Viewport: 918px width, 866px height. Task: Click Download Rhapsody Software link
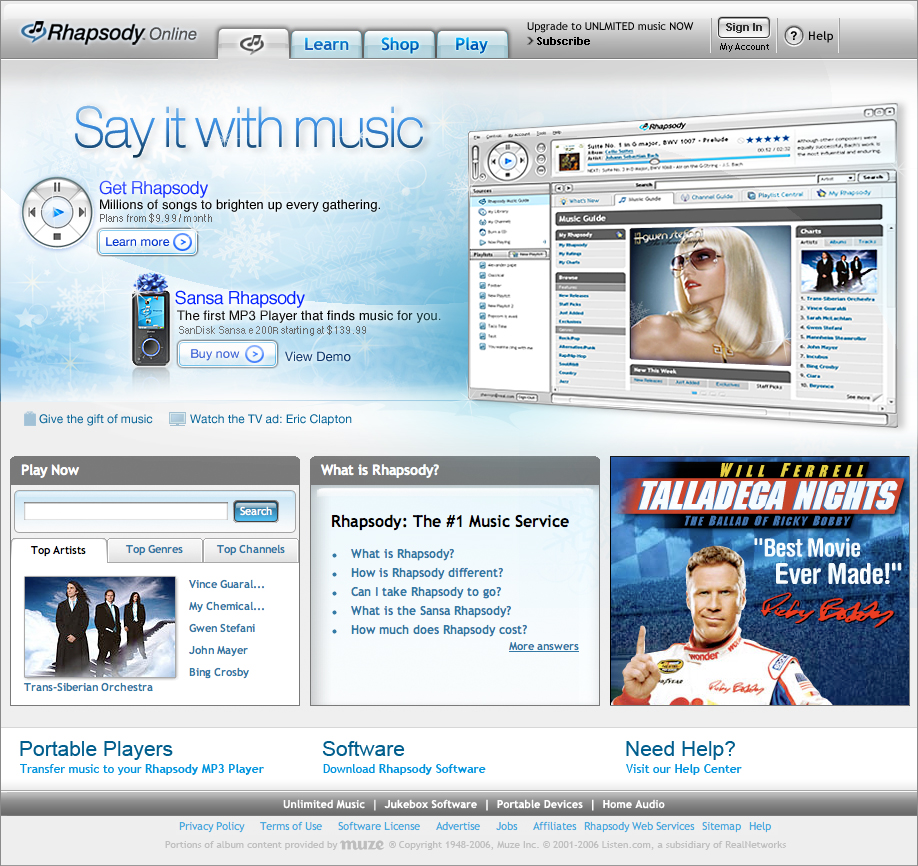tap(404, 769)
